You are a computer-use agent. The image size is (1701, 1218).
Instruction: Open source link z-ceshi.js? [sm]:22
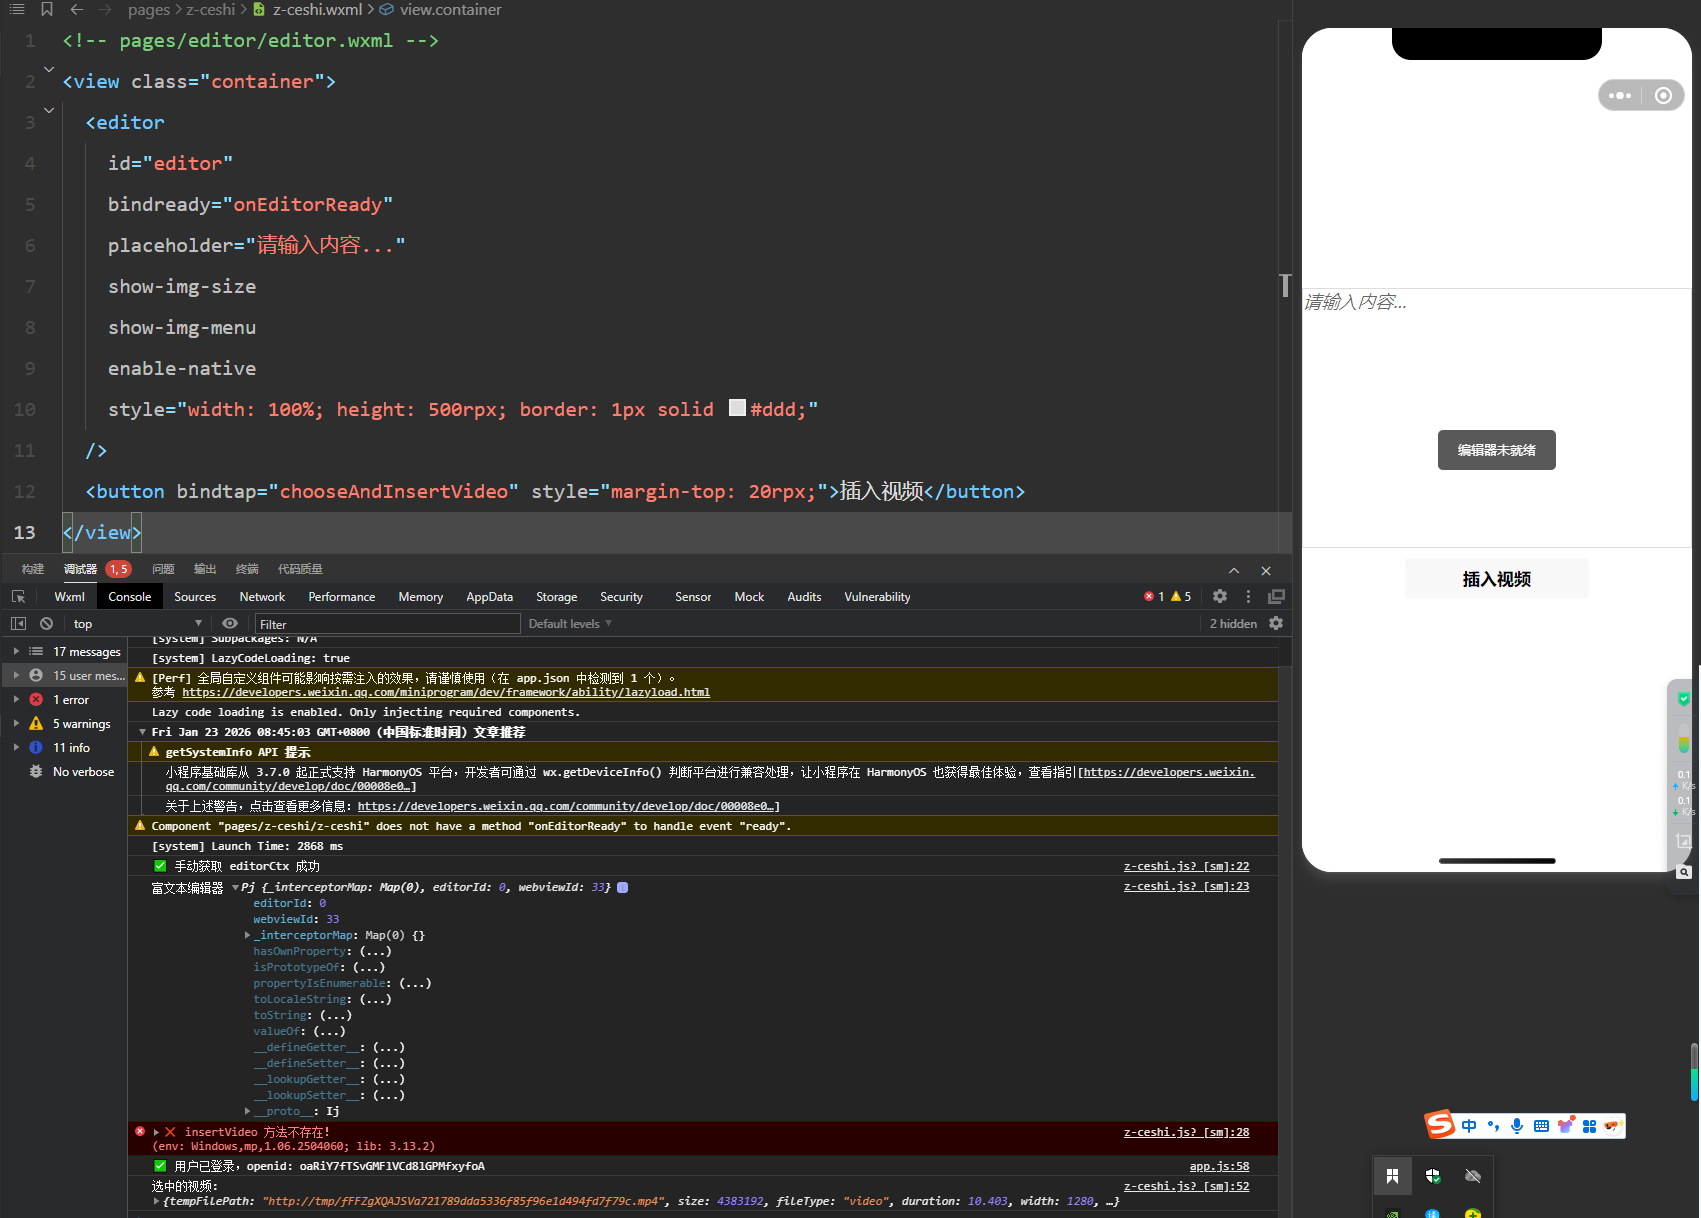1186,866
